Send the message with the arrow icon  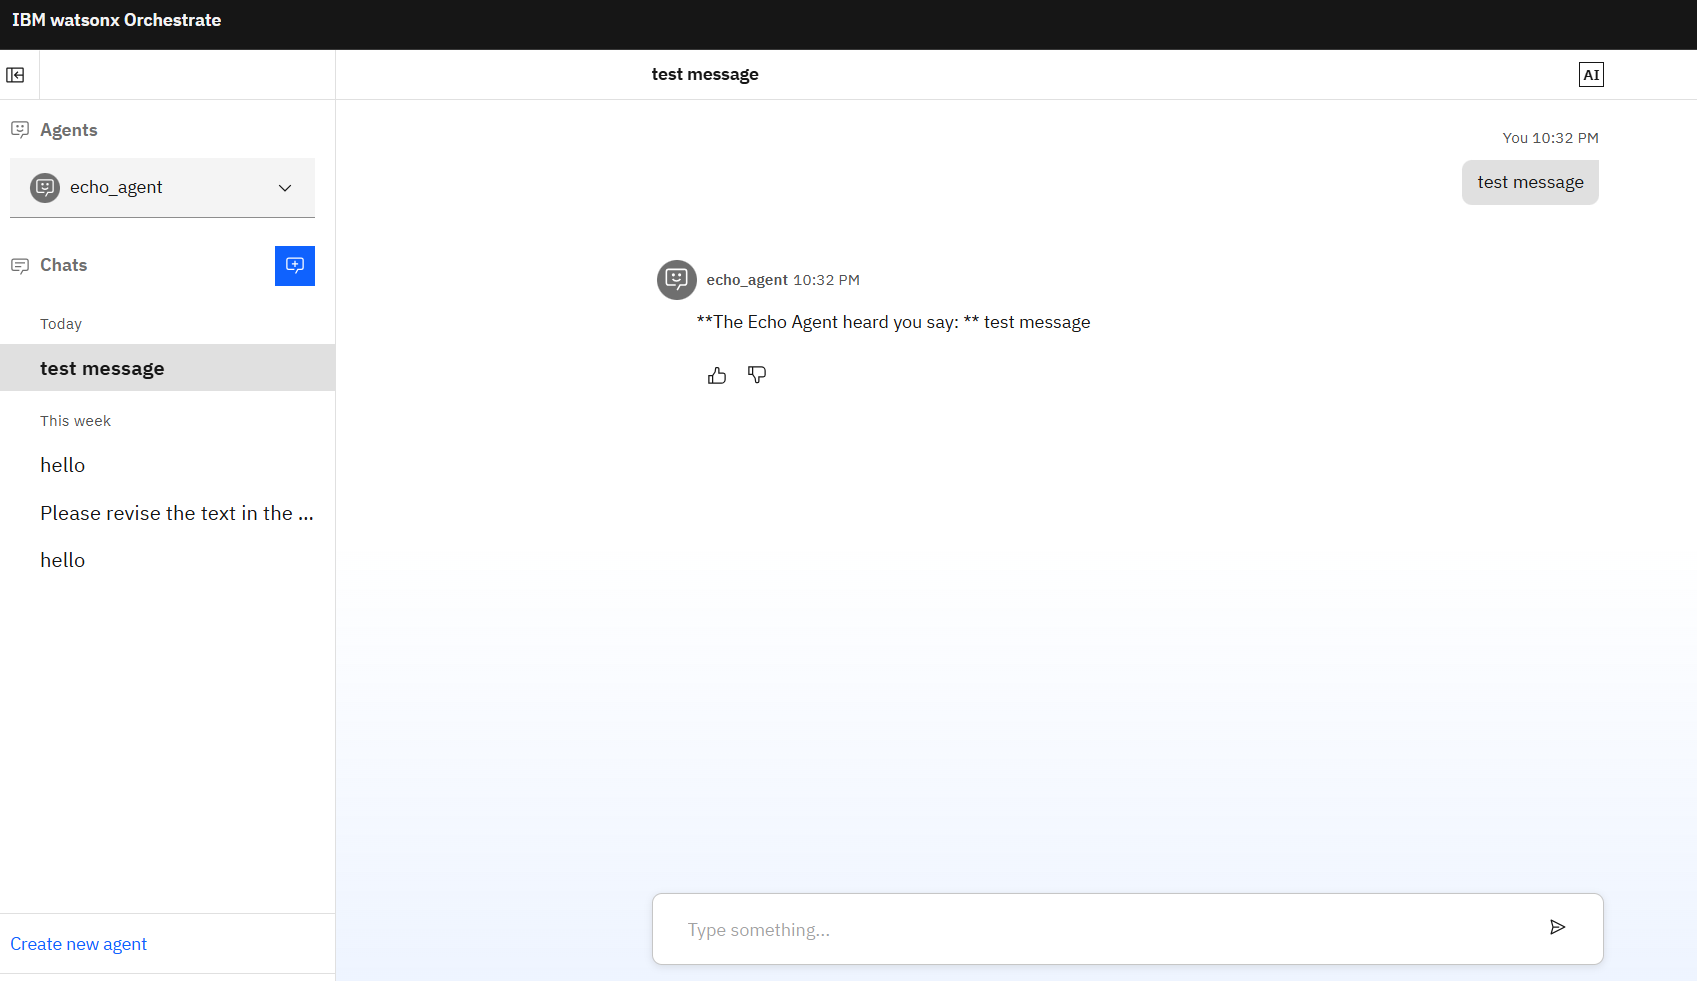[1557, 928]
